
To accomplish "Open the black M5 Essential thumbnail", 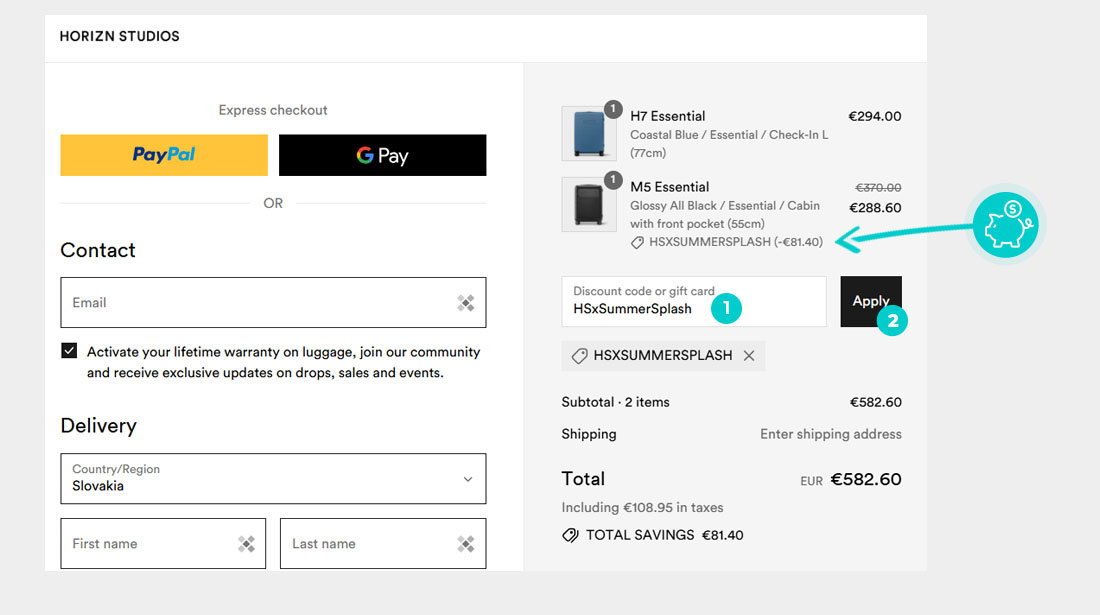I will [588, 205].
